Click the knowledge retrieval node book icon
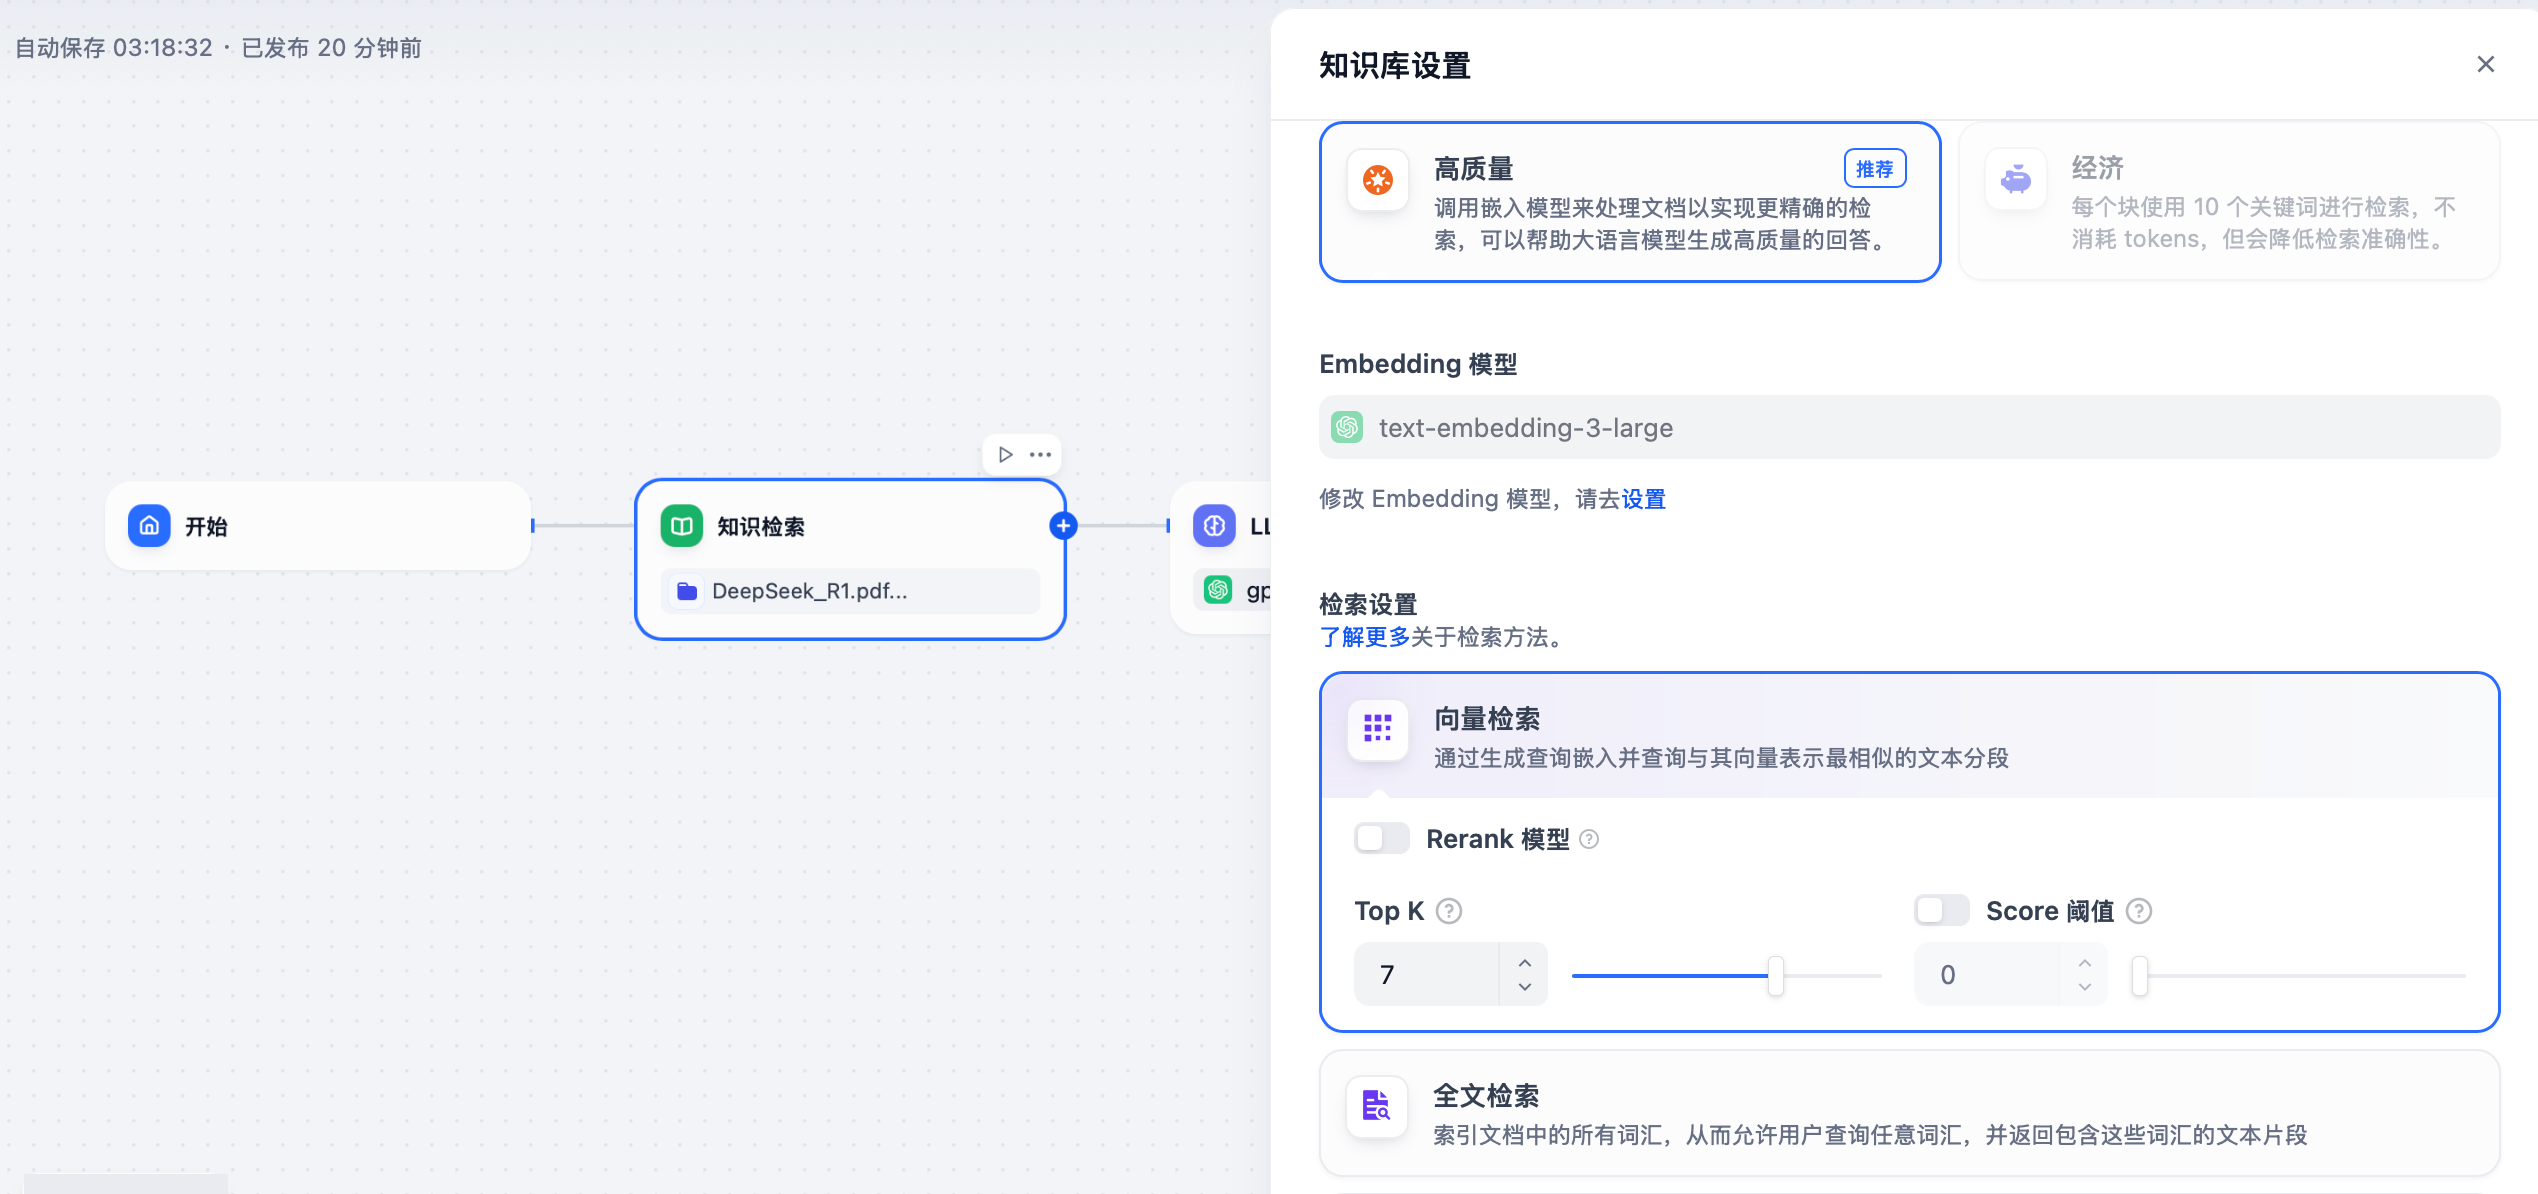This screenshot has height=1194, width=2538. (x=682, y=526)
